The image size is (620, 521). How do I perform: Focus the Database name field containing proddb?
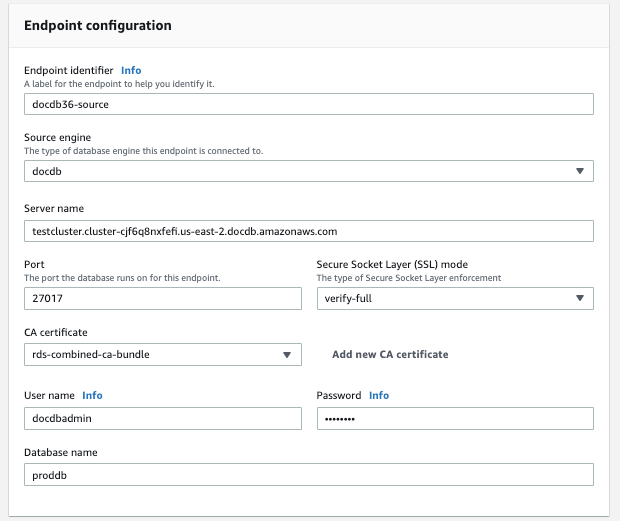click(x=308, y=474)
